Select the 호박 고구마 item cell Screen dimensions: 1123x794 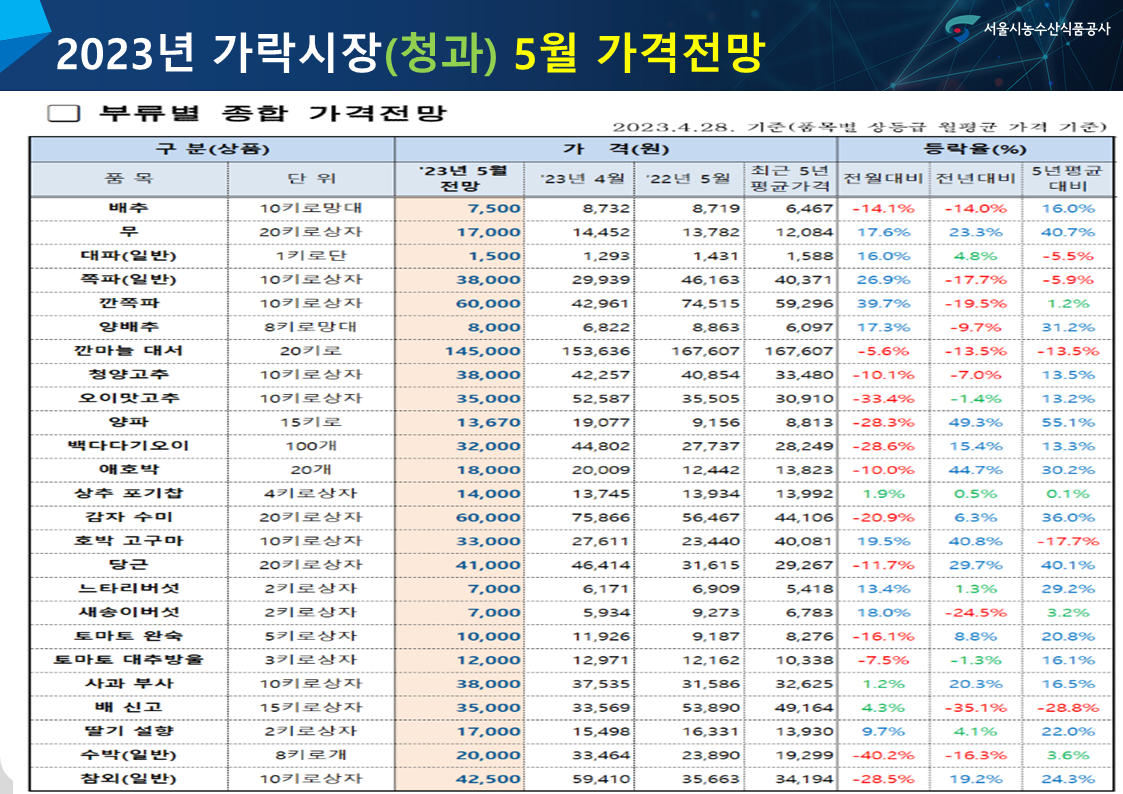click(x=129, y=541)
